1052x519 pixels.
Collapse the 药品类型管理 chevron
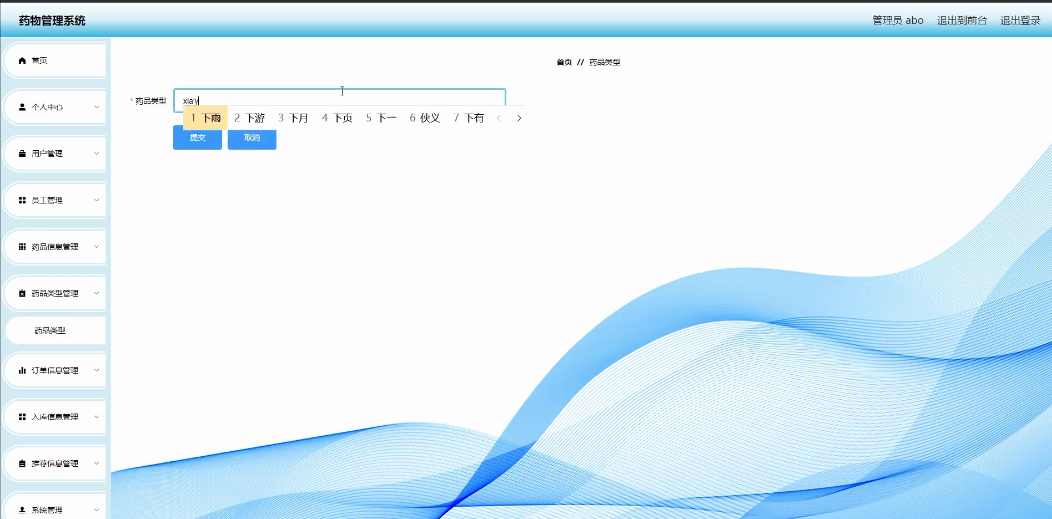(x=97, y=294)
